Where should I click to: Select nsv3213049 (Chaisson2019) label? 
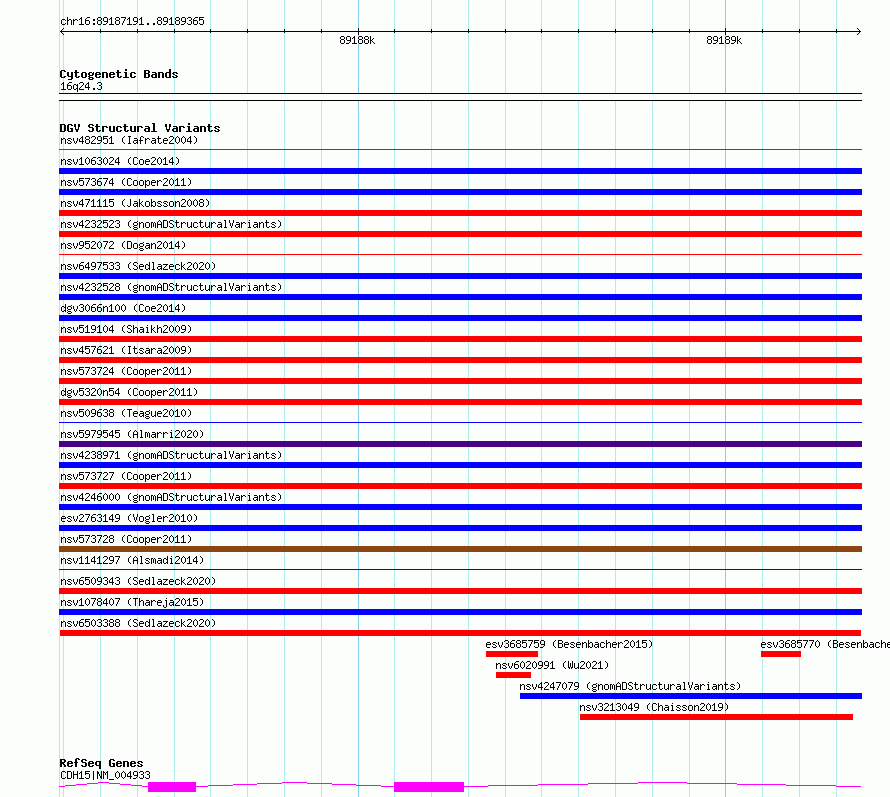tap(654, 707)
